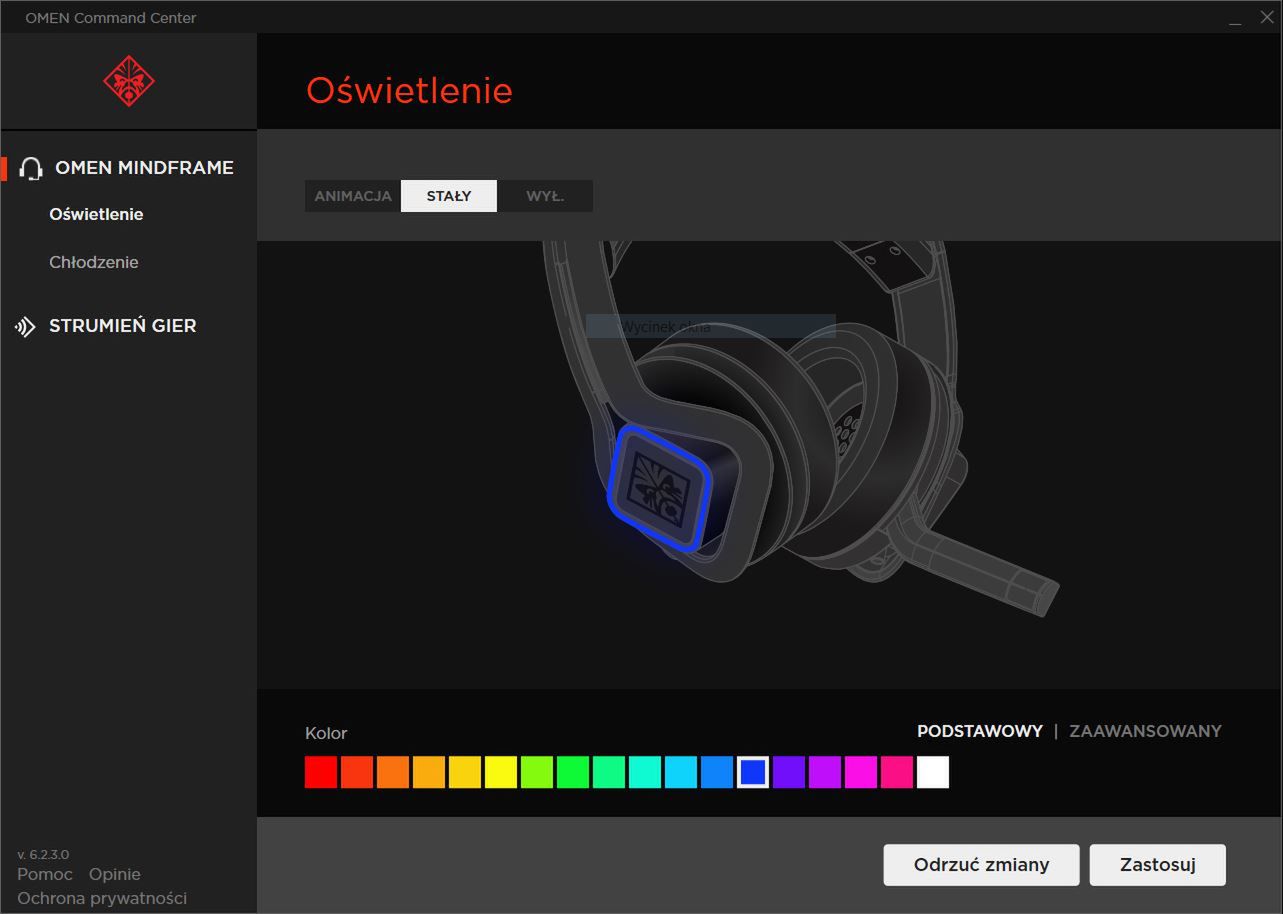Open the Pomoc link

click(44, 874)
